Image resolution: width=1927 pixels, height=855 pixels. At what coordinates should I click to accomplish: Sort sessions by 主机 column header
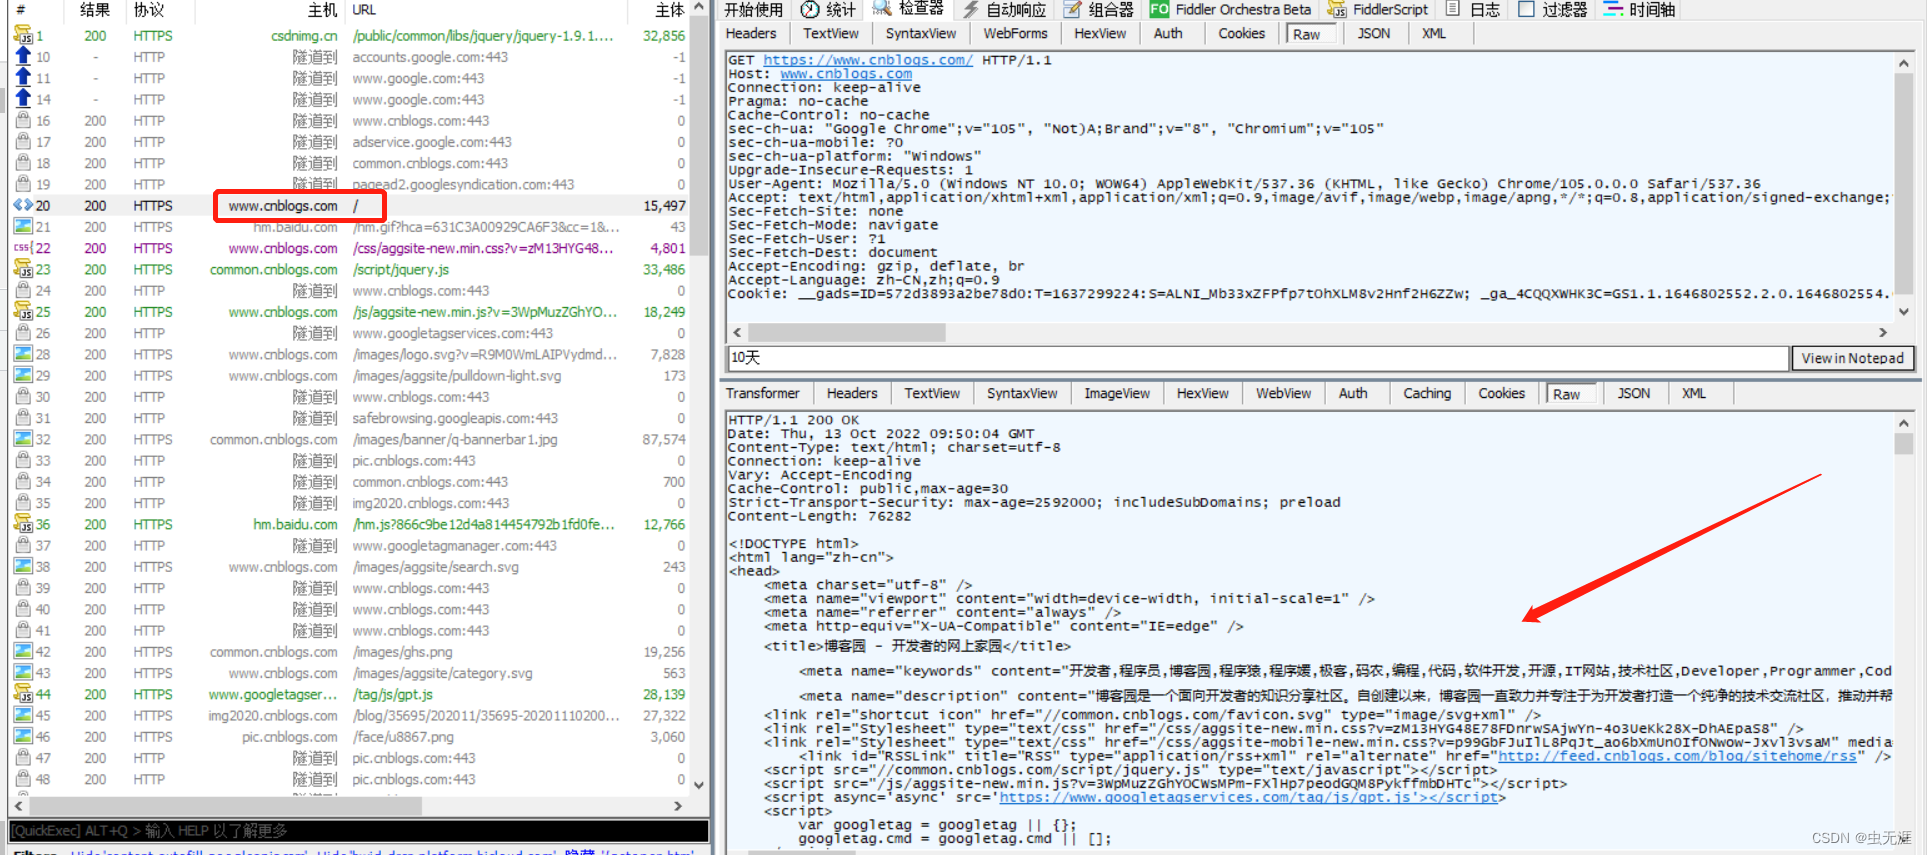click(322, 10)
